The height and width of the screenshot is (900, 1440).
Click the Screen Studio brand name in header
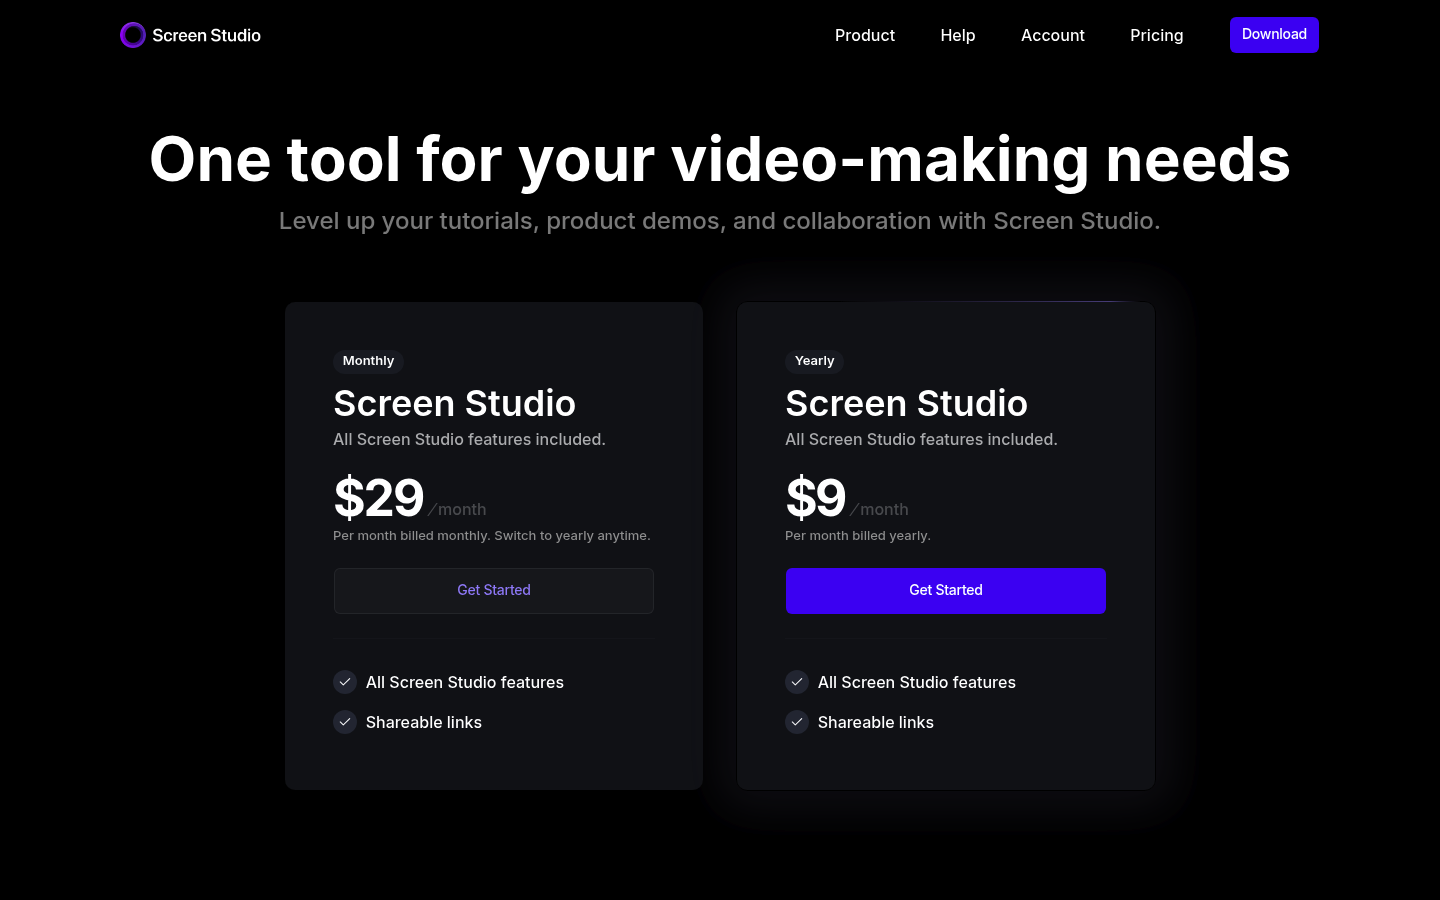coord(206,35)
